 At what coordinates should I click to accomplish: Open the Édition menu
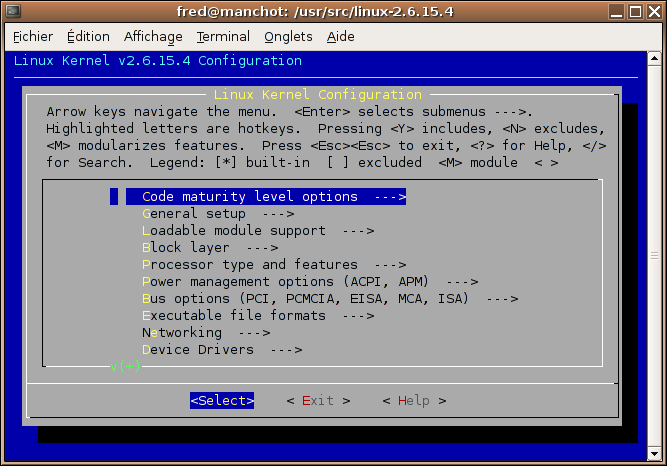click(x=88, y=37)
